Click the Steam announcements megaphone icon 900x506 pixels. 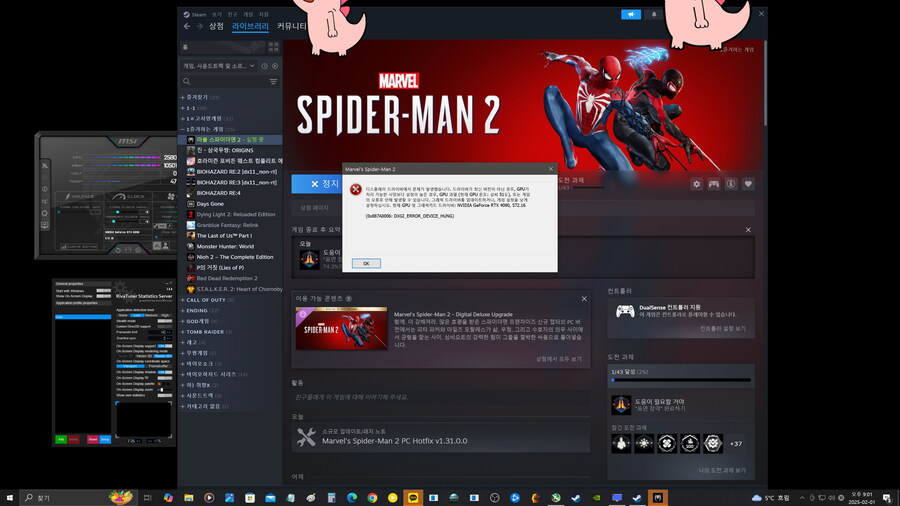tap(631, 14)
